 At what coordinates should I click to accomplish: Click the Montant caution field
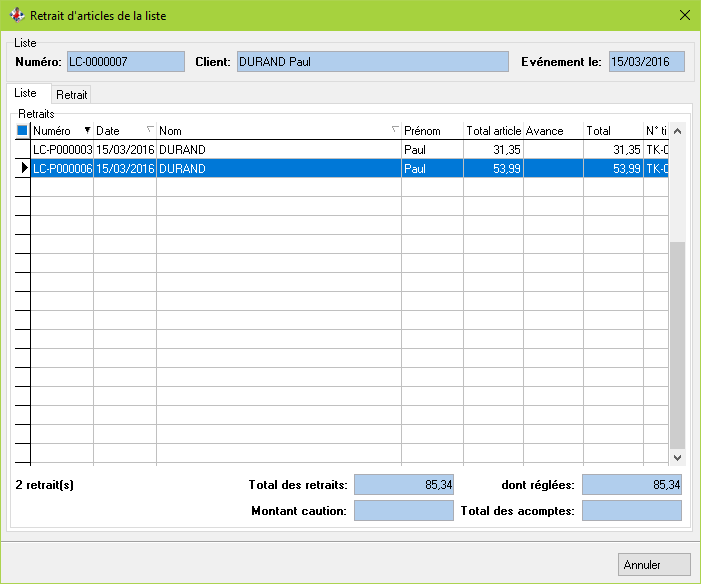point(403,511)
